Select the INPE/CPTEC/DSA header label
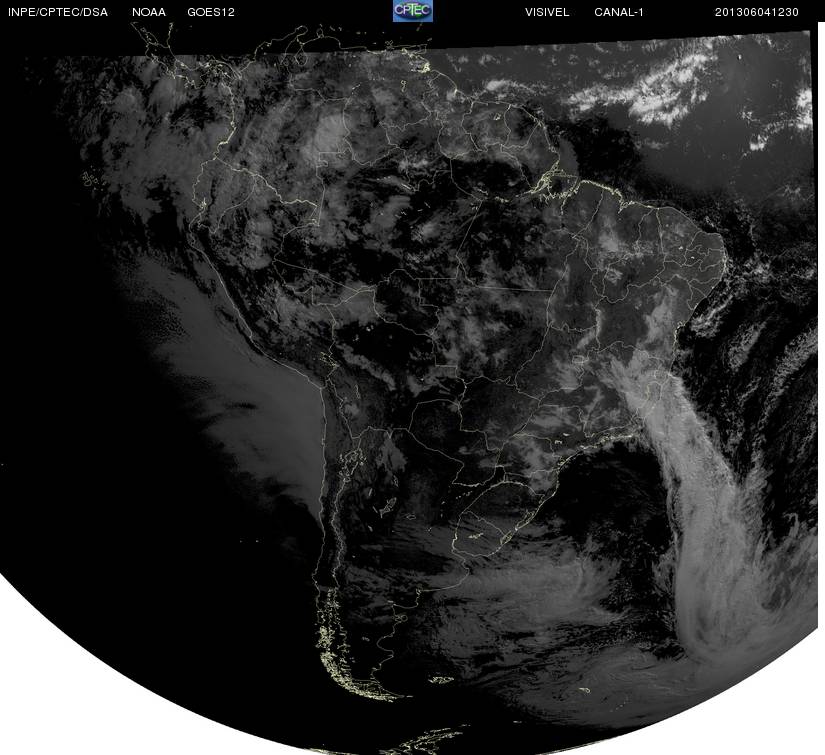Image resolution: width=825 pixels, height=755 pixels. [58, 12]
